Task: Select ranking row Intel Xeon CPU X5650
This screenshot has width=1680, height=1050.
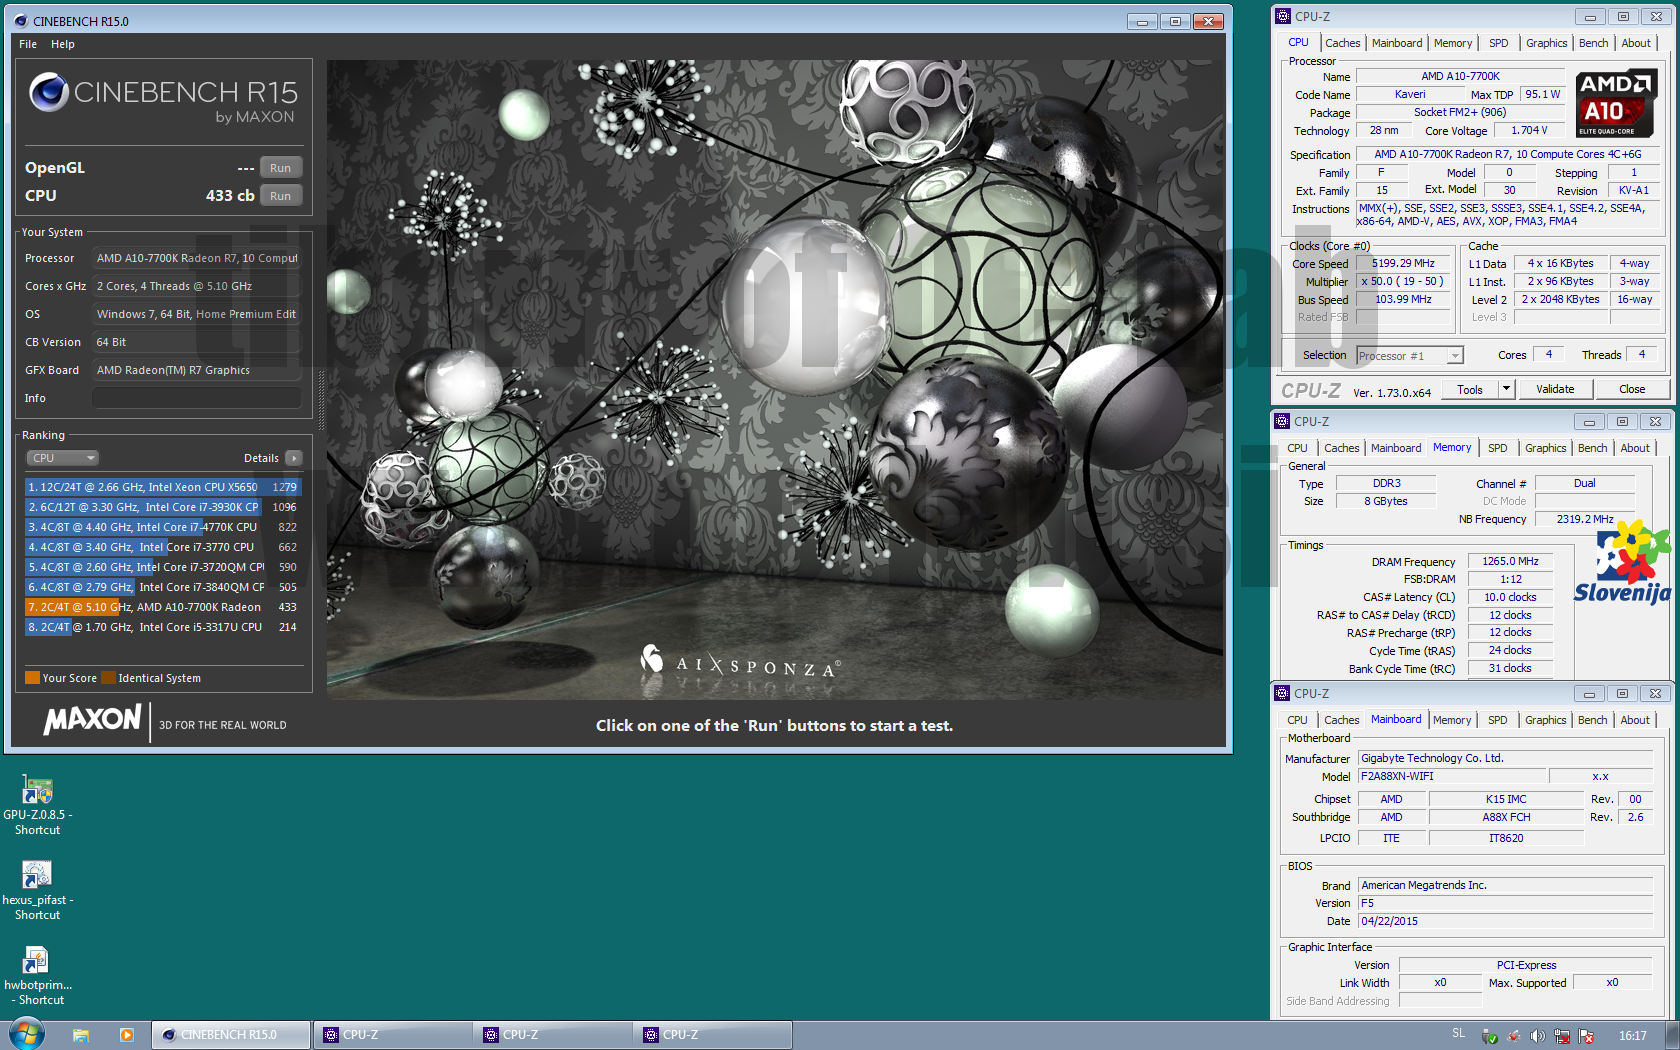Action: click(162, 487)
